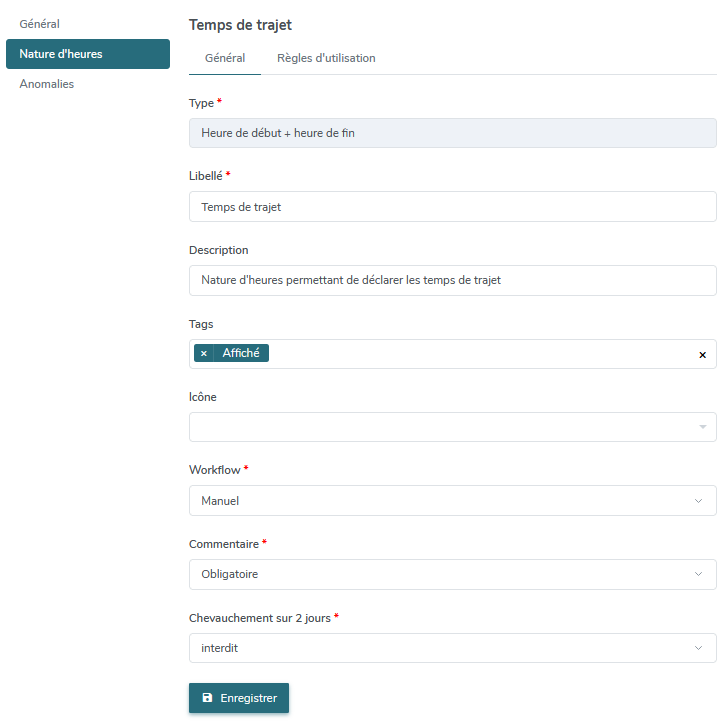Switch to the Règles d'utilisation tab
The height and width of the screenshot is (723, 726).
[x=326, y=58]
